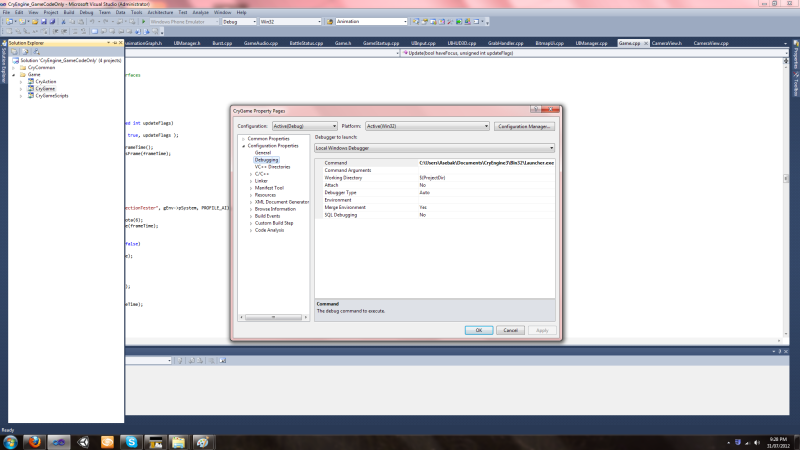Click the orange swirl taskbar icon

tap(107, 442)
